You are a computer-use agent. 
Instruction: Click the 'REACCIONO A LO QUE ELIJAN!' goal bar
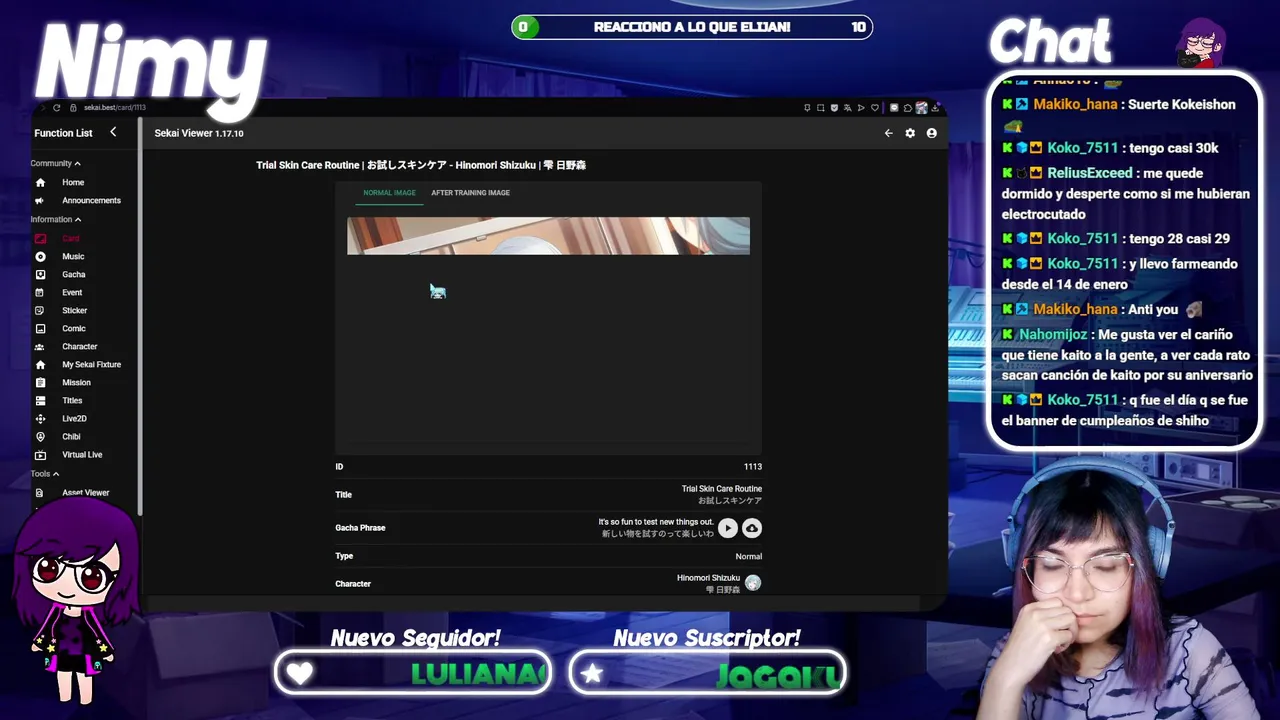click(692, 27)
